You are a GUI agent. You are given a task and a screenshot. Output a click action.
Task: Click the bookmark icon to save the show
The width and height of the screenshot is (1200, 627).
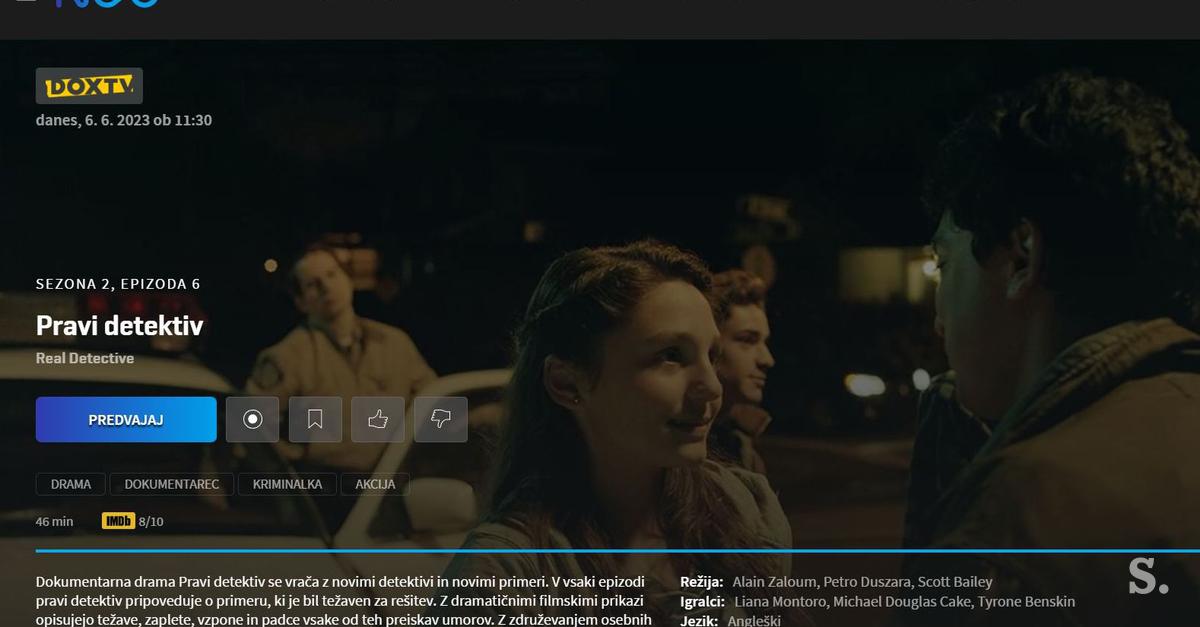315,419
